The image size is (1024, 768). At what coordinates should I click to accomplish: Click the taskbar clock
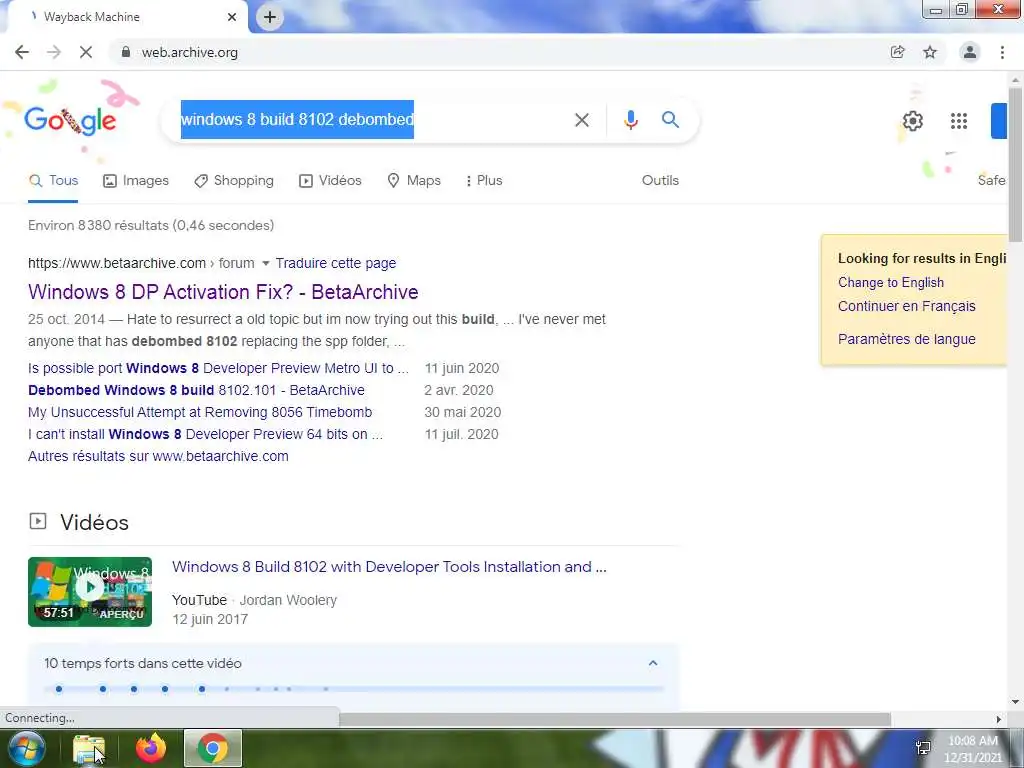973,749
